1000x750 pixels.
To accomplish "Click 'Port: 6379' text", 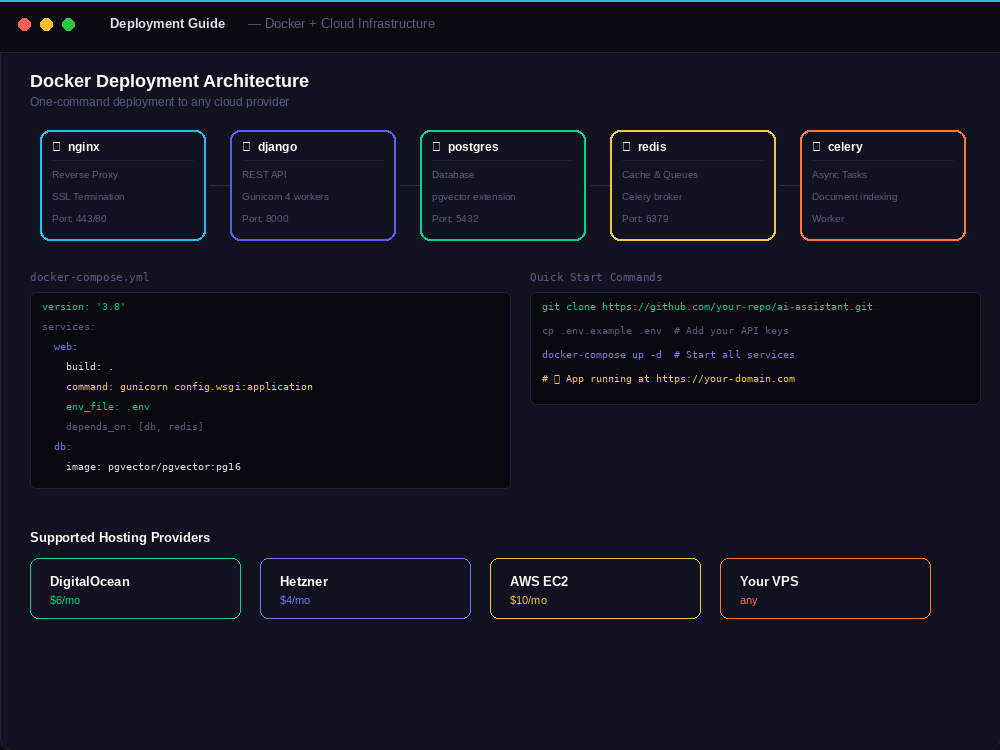I will [645, 219].
